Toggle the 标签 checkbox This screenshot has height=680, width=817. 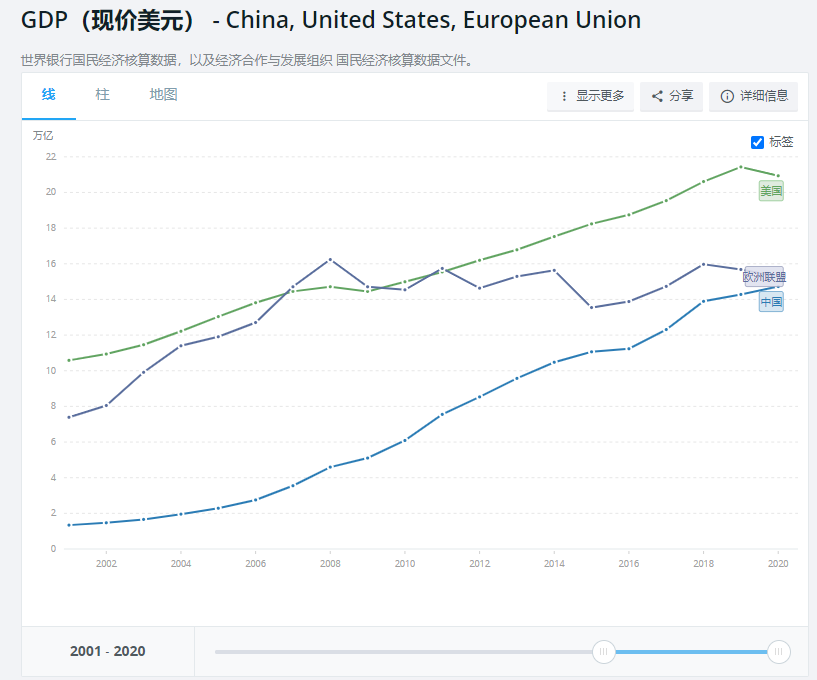[757, 142]
